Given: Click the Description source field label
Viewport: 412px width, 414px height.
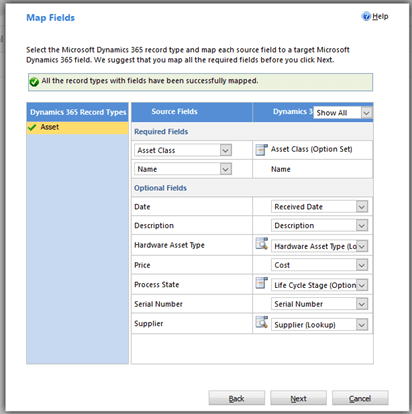Looking at the screenshot, I should [154, 226].
